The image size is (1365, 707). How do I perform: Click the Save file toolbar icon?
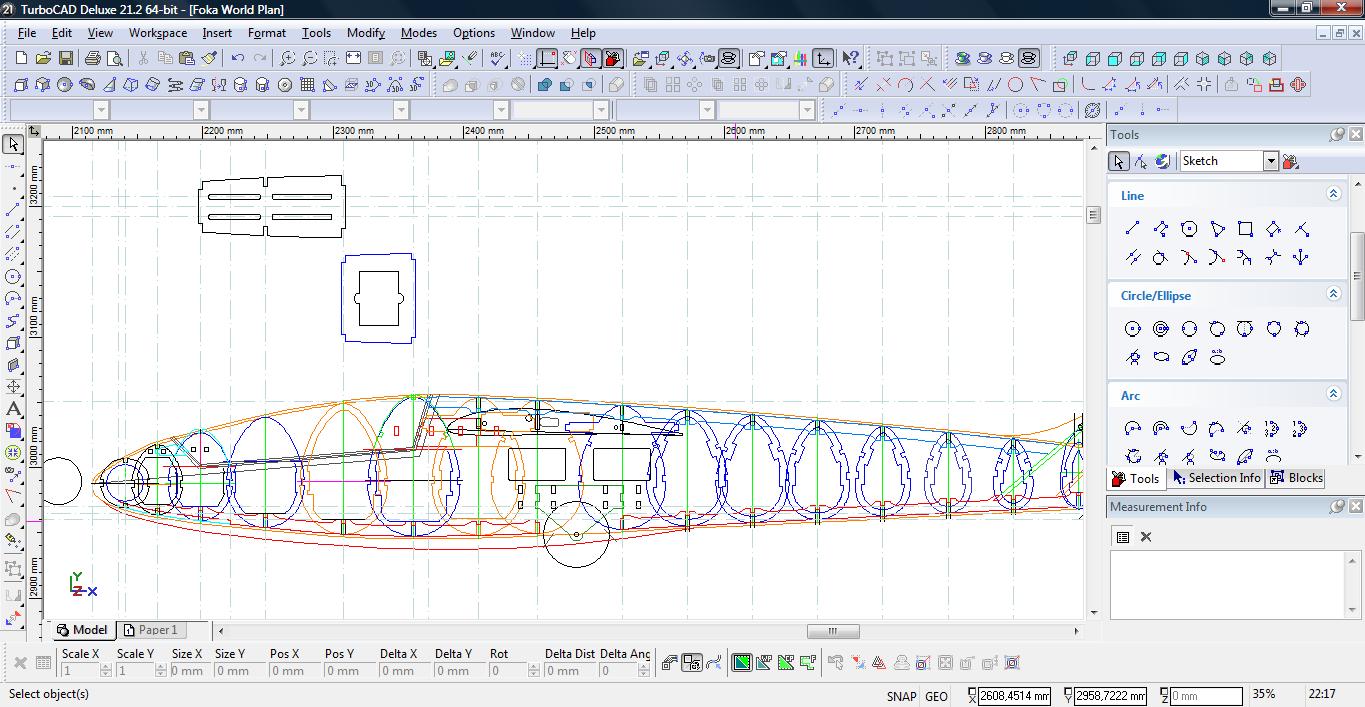(65, 59)
